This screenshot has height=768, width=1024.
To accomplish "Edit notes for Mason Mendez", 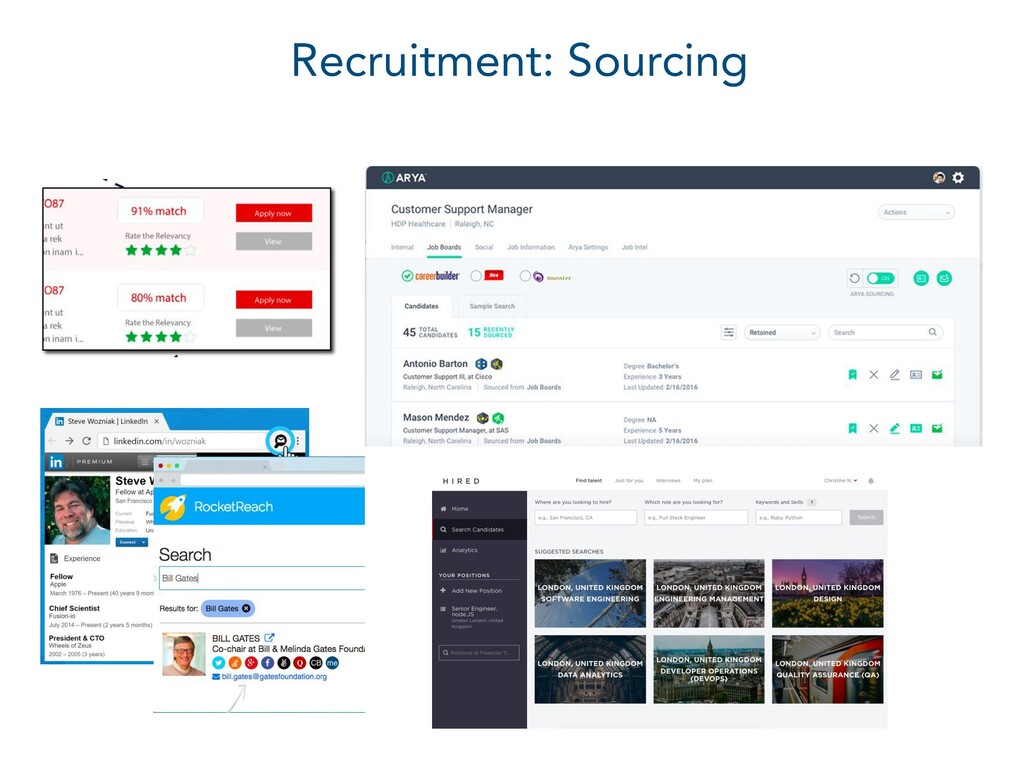I will pos(895,428).
